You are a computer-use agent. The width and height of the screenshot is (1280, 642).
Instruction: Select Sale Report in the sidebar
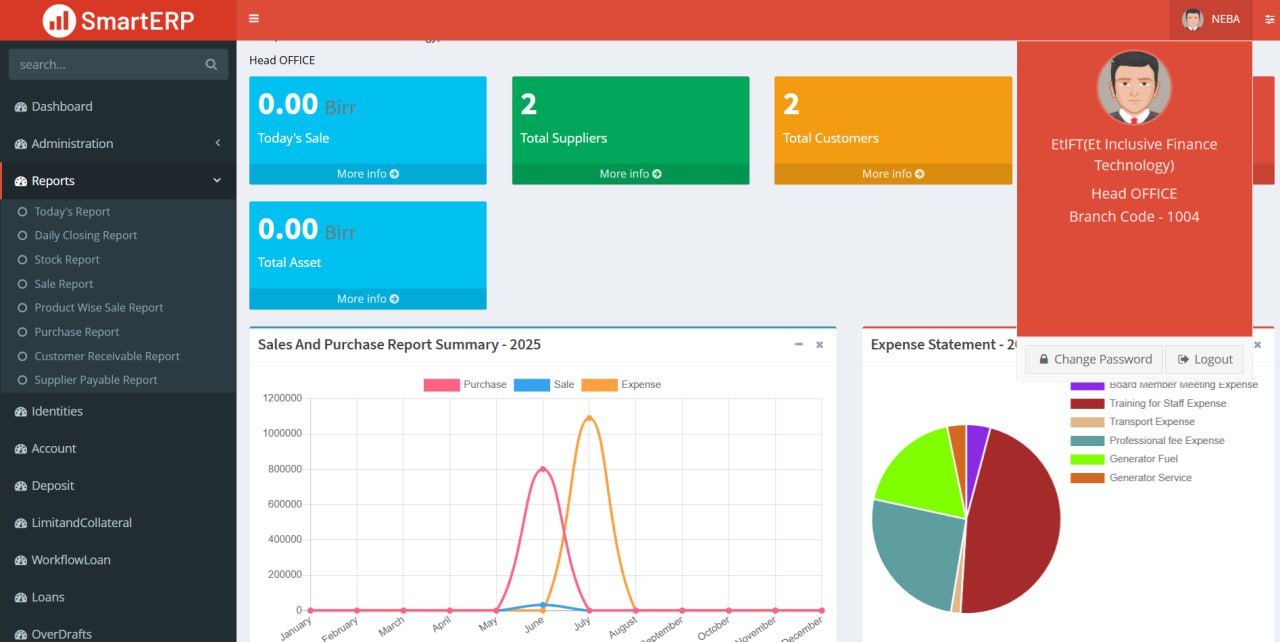[64, 284]
